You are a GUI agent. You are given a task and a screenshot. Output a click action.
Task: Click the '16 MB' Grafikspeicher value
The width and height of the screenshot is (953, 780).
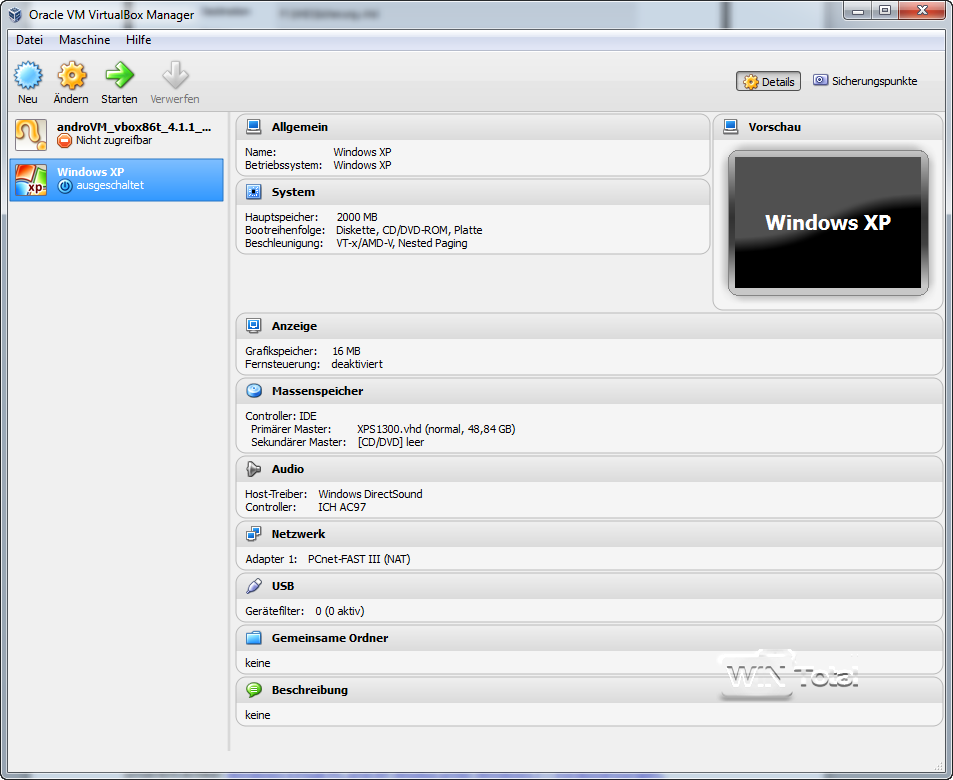click(x=346, y=351)
